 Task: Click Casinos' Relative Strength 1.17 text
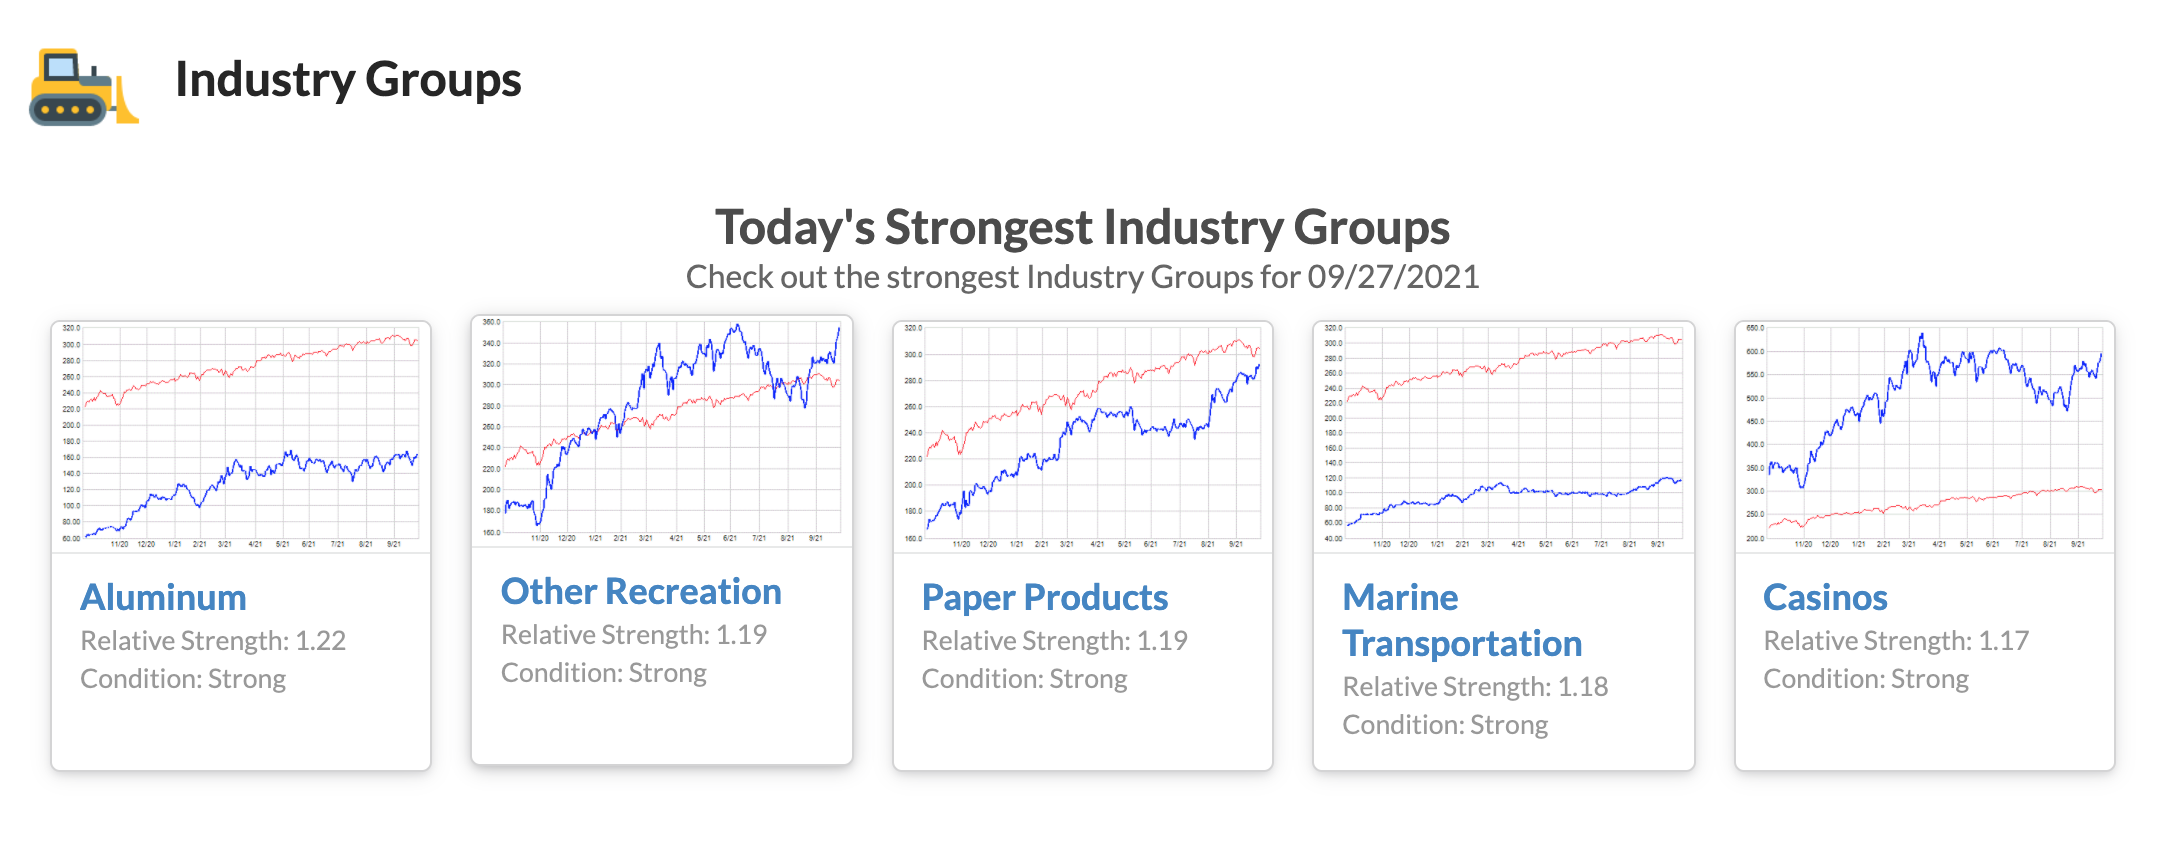click(1895, 641)
